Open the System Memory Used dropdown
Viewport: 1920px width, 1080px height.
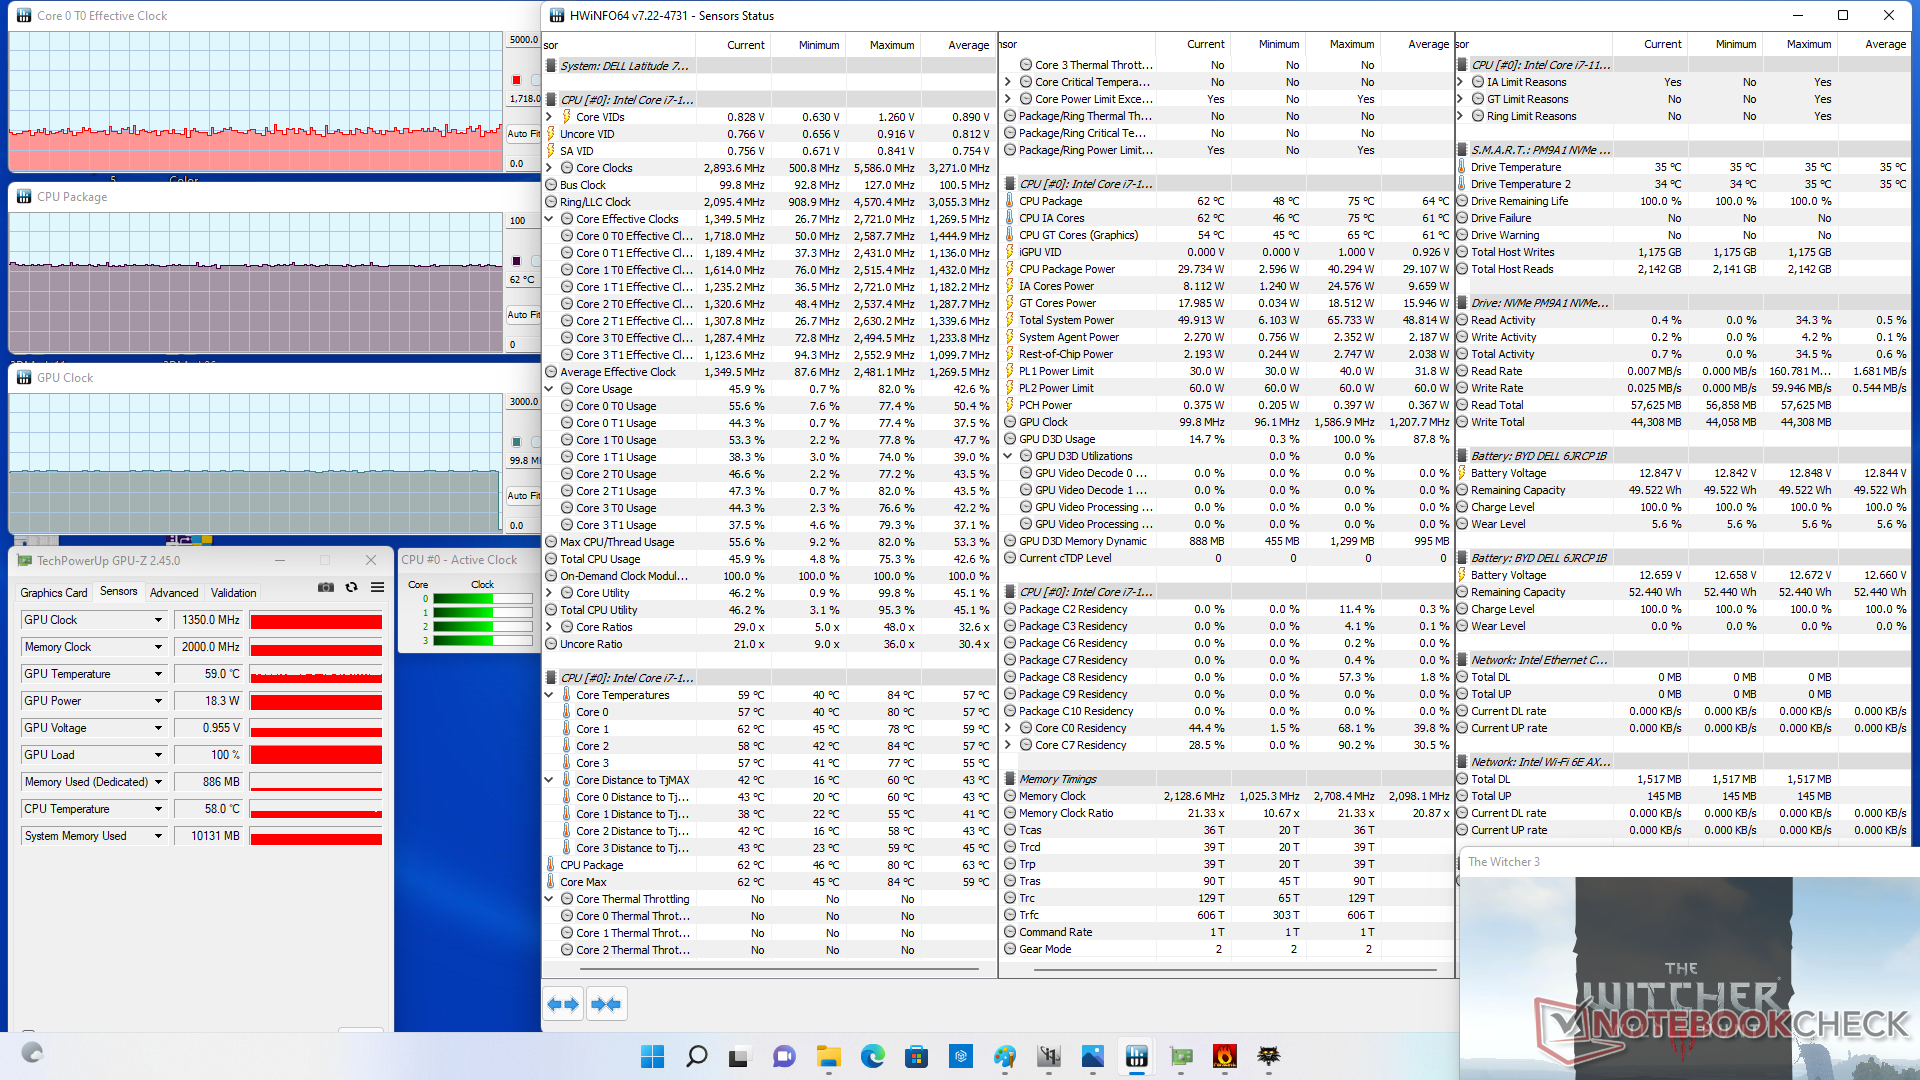[x=158, y=836]
